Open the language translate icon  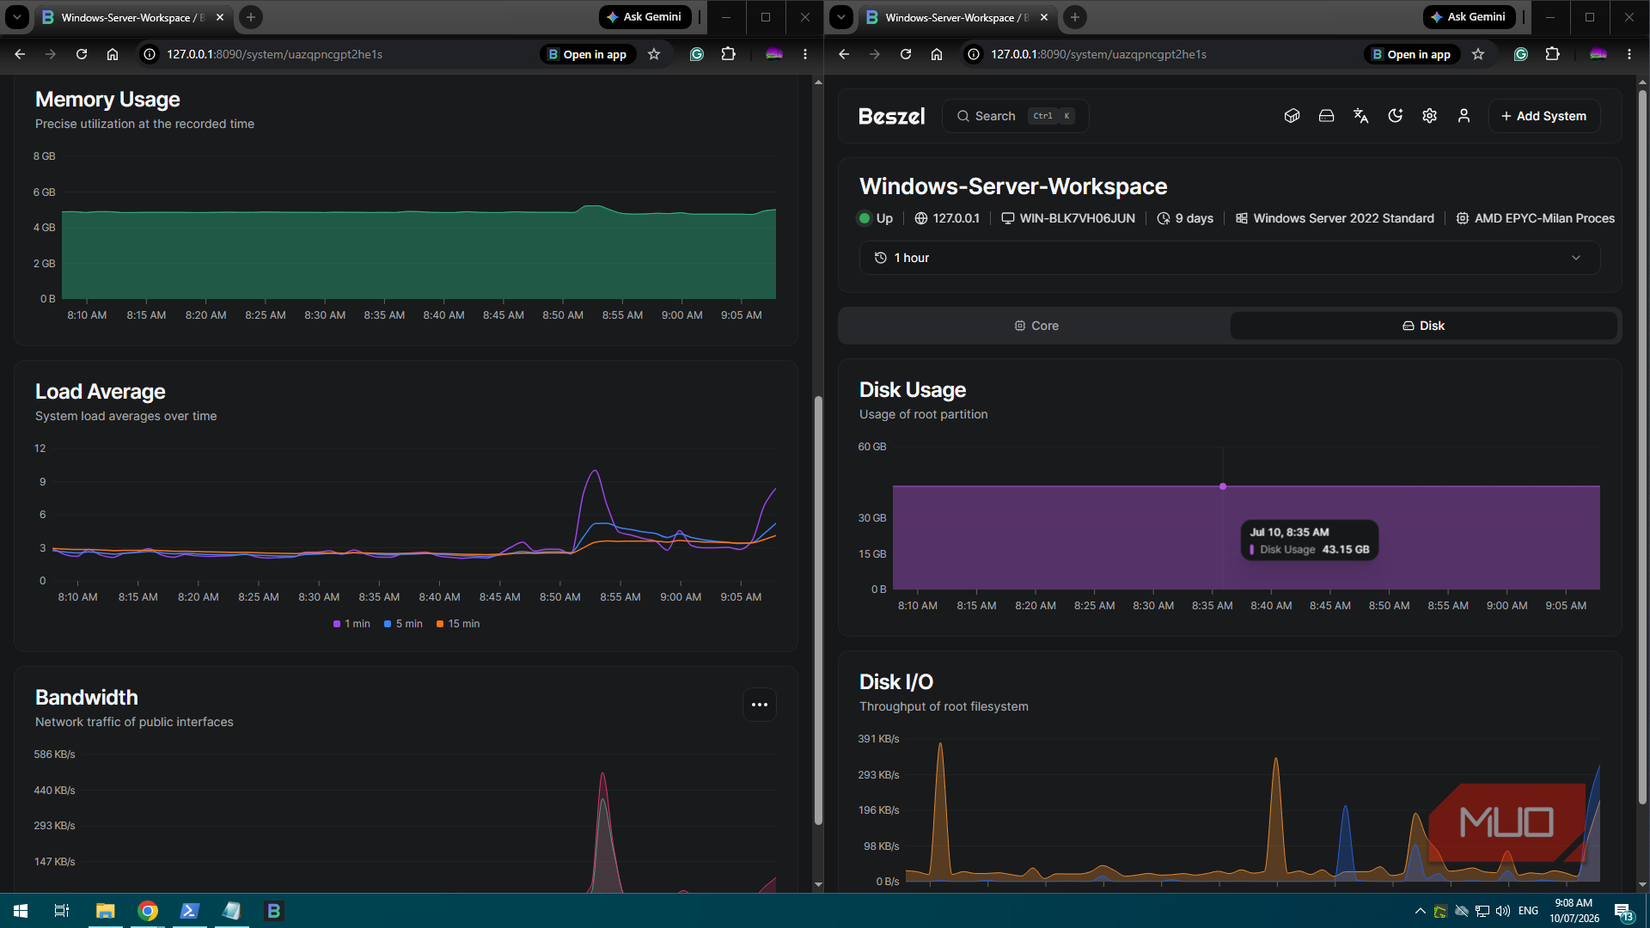coord(1361,116)
